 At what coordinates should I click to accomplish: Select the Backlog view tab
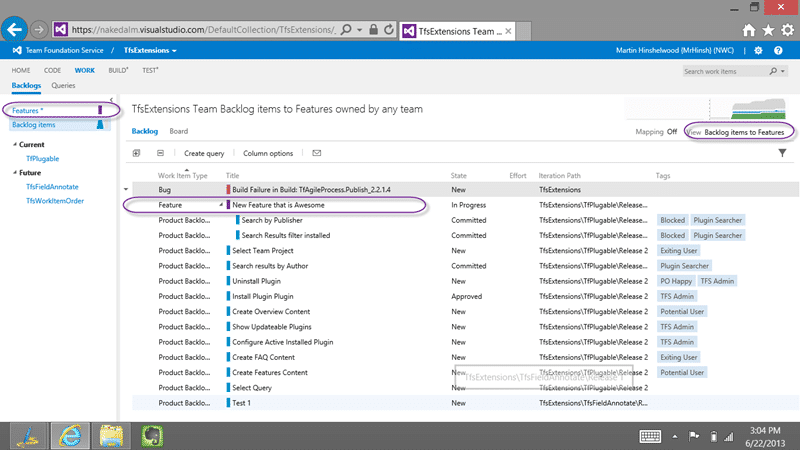[x=145, y=131]
